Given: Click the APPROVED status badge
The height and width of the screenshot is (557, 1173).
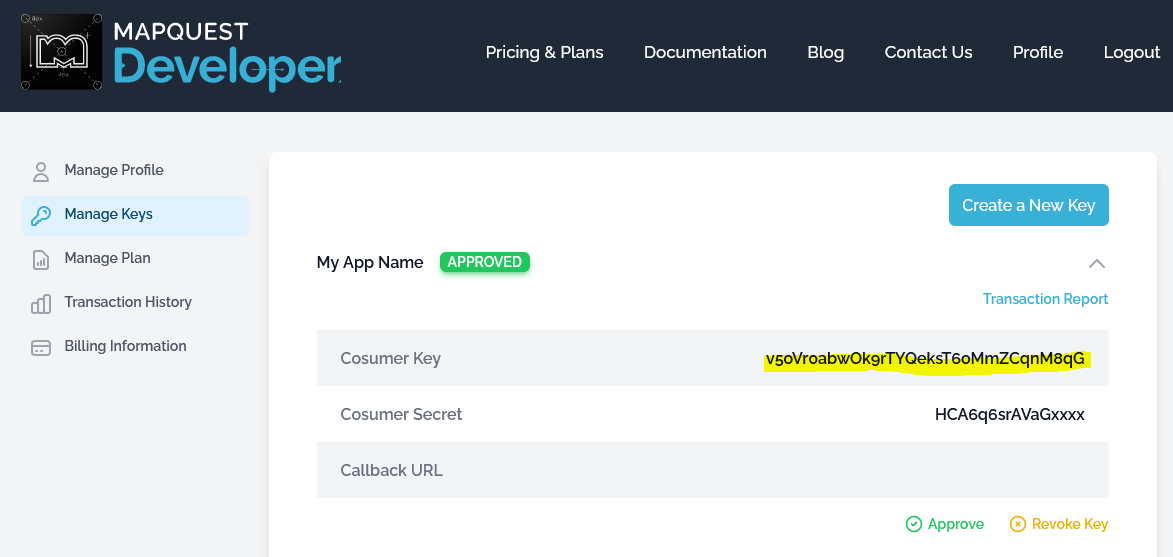Looking at the screenshot, I should click(x=485, y=262).
